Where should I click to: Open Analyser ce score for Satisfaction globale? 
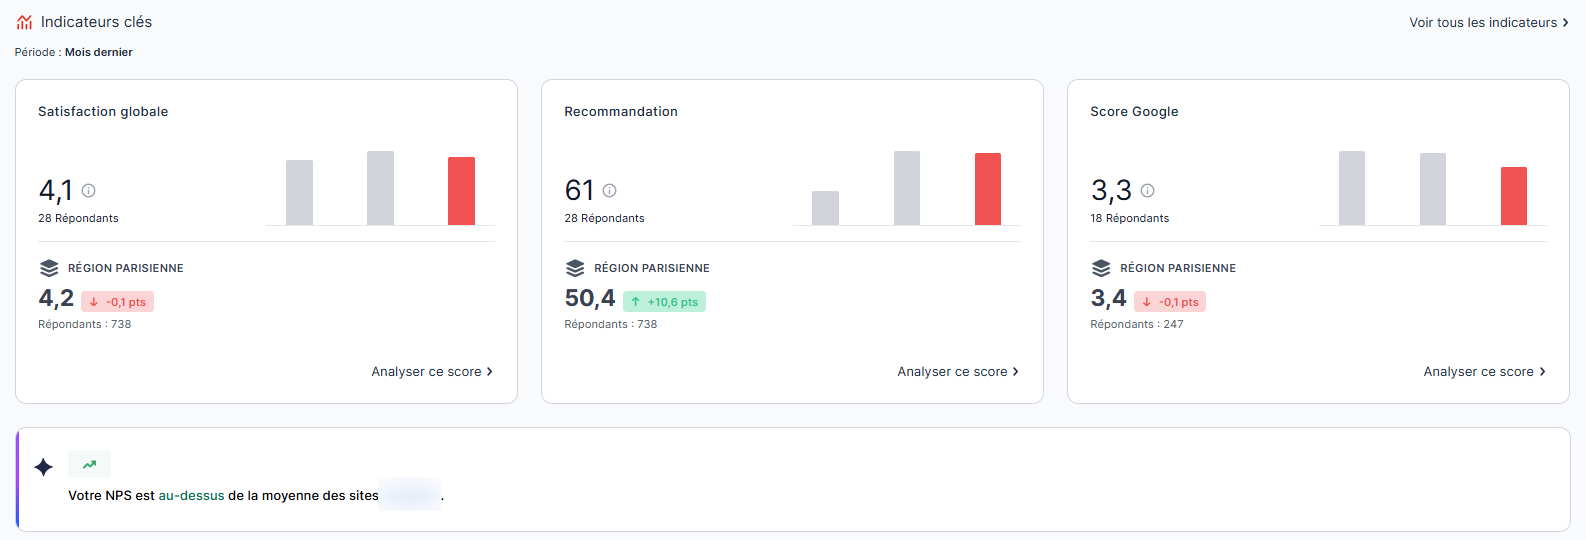pos(432,372)
